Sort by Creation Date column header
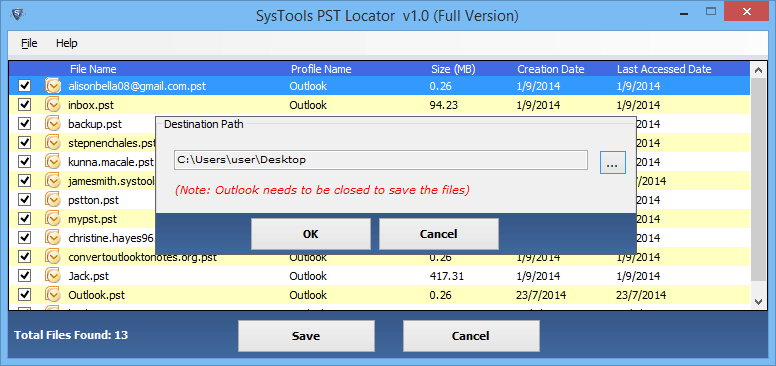776x366 pixels. click(x=551, y=69)
